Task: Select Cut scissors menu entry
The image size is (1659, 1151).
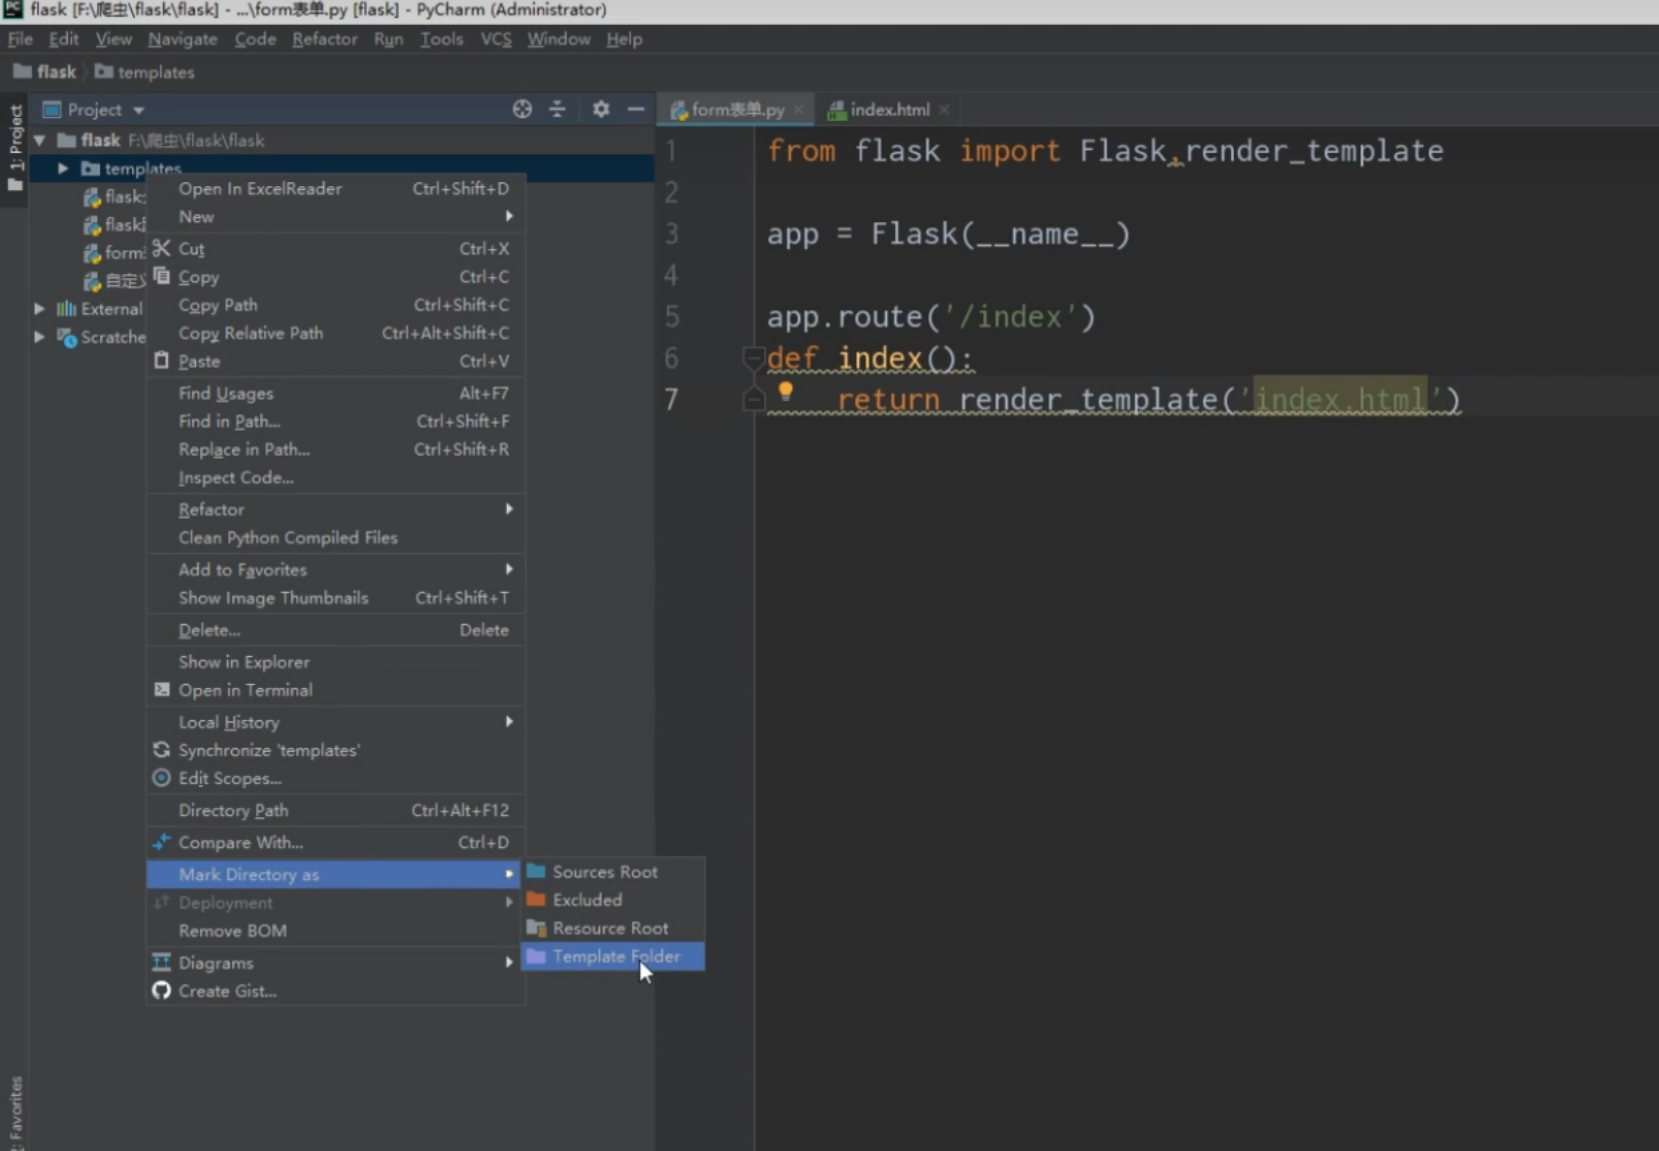Action: (x=336, y=248)
